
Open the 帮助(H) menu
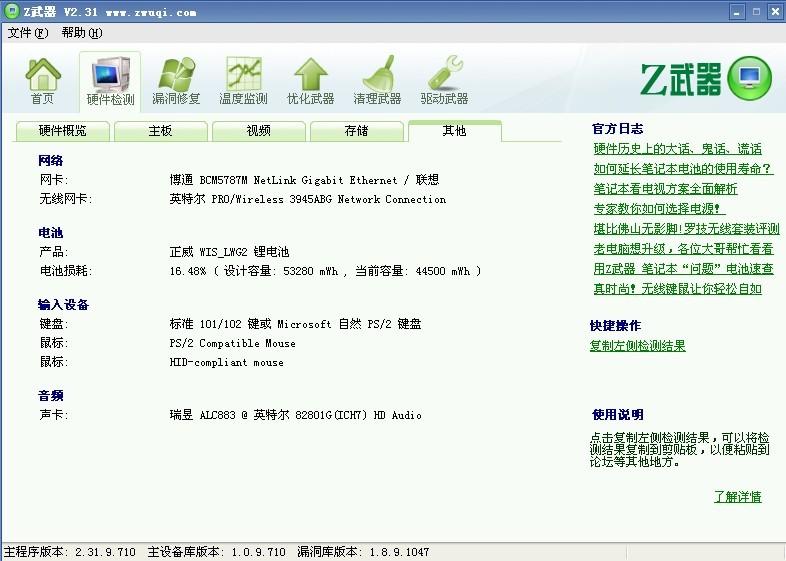click(82, 33)
